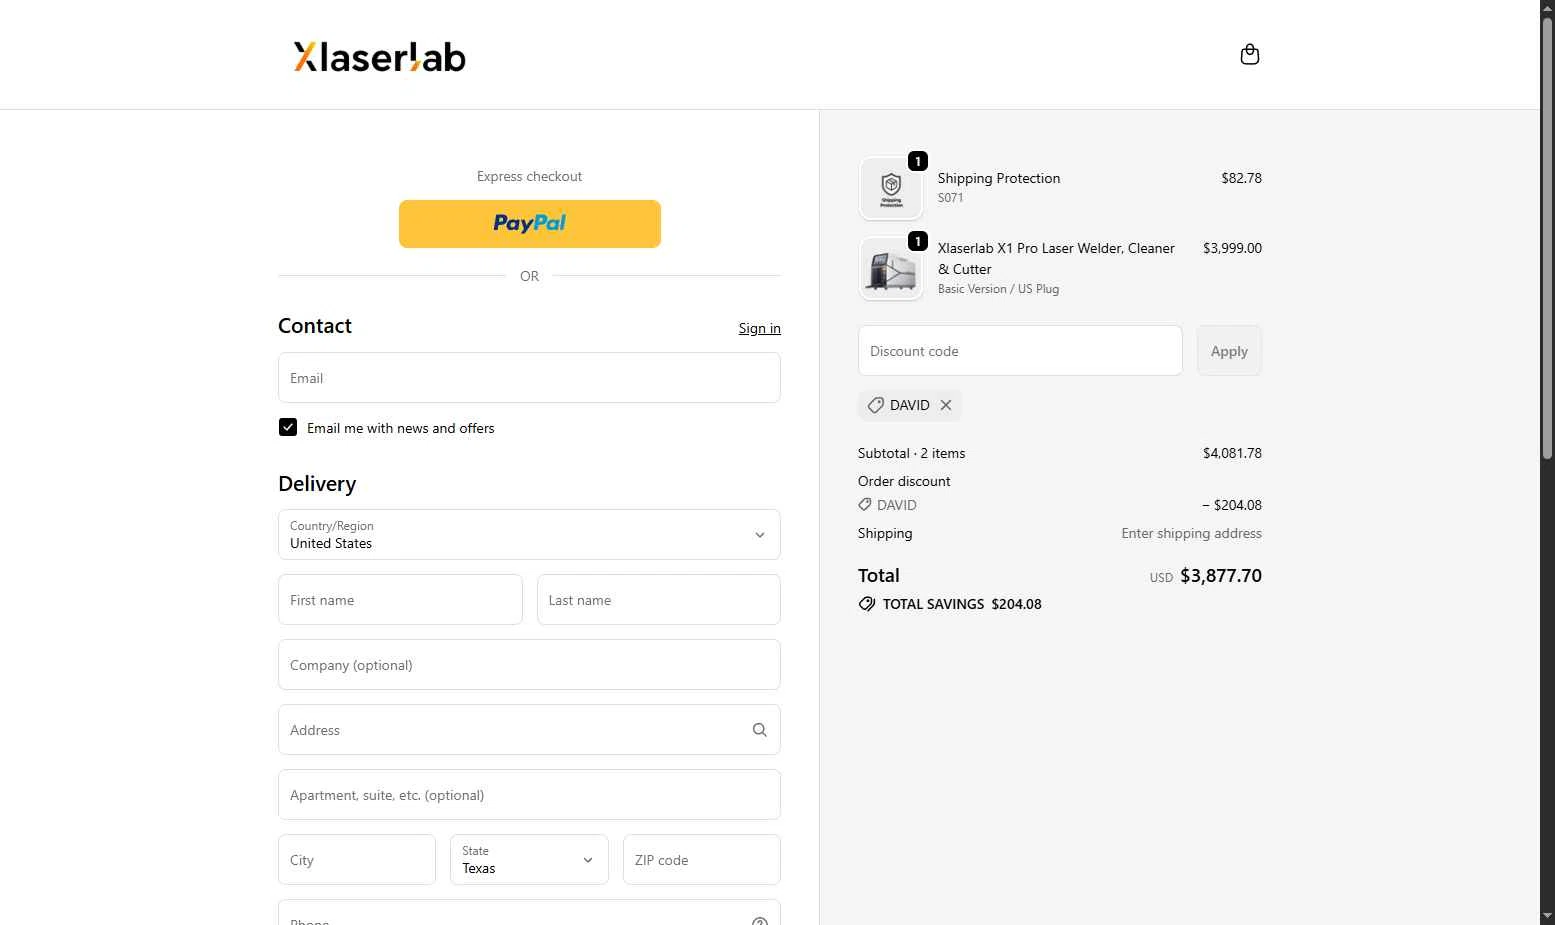Uncheck Email me with news and offers
1555x925 pixels.
[x=288, y=427]
